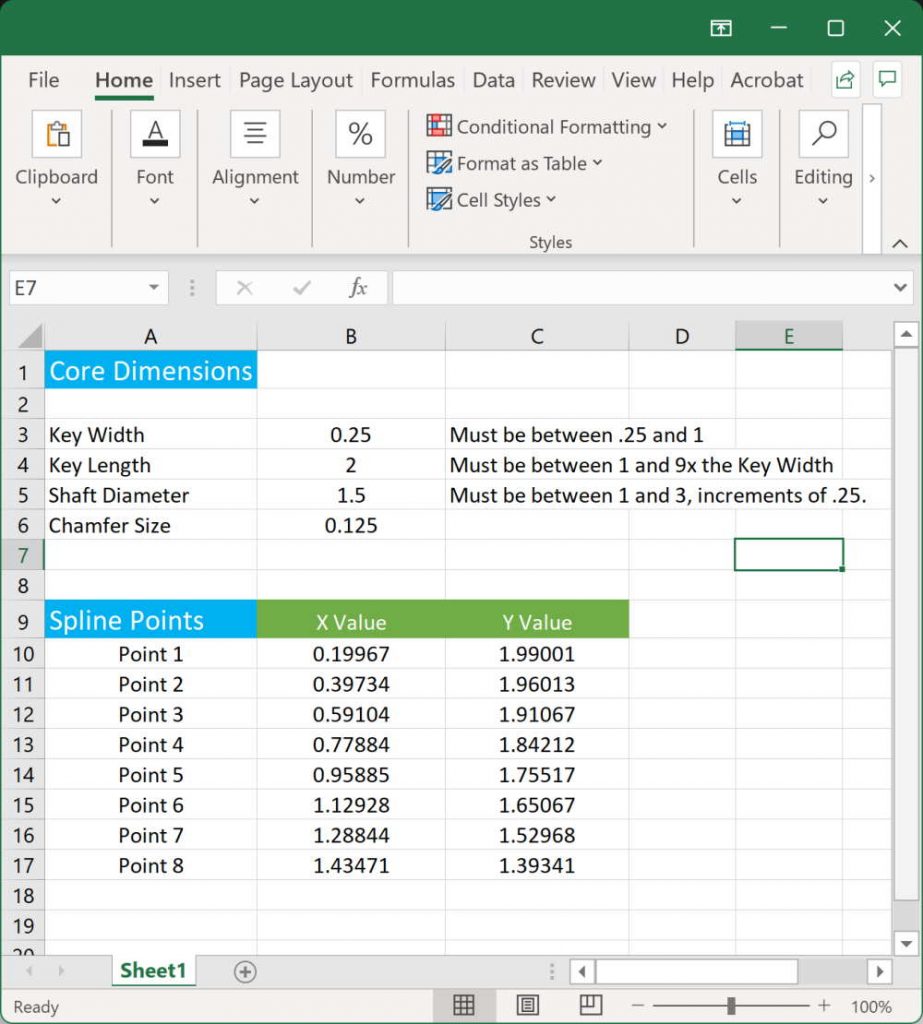Switch to the Page Layout tab
Image resolution: width=923 pixels, height=1024 pixels.
coord(296,80)
